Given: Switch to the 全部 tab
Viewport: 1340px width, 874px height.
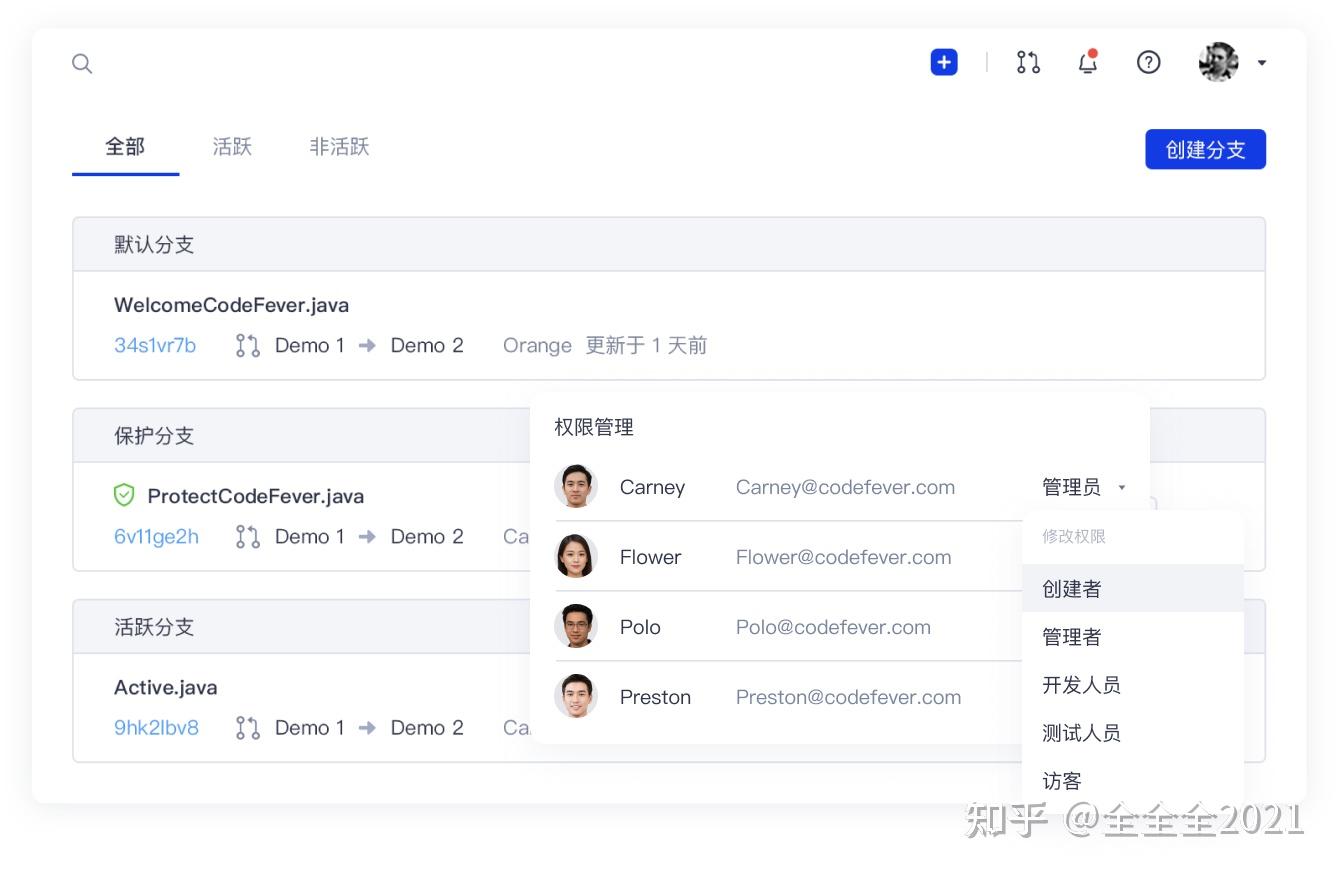Looking at the screenshot, I should (125, 147).
